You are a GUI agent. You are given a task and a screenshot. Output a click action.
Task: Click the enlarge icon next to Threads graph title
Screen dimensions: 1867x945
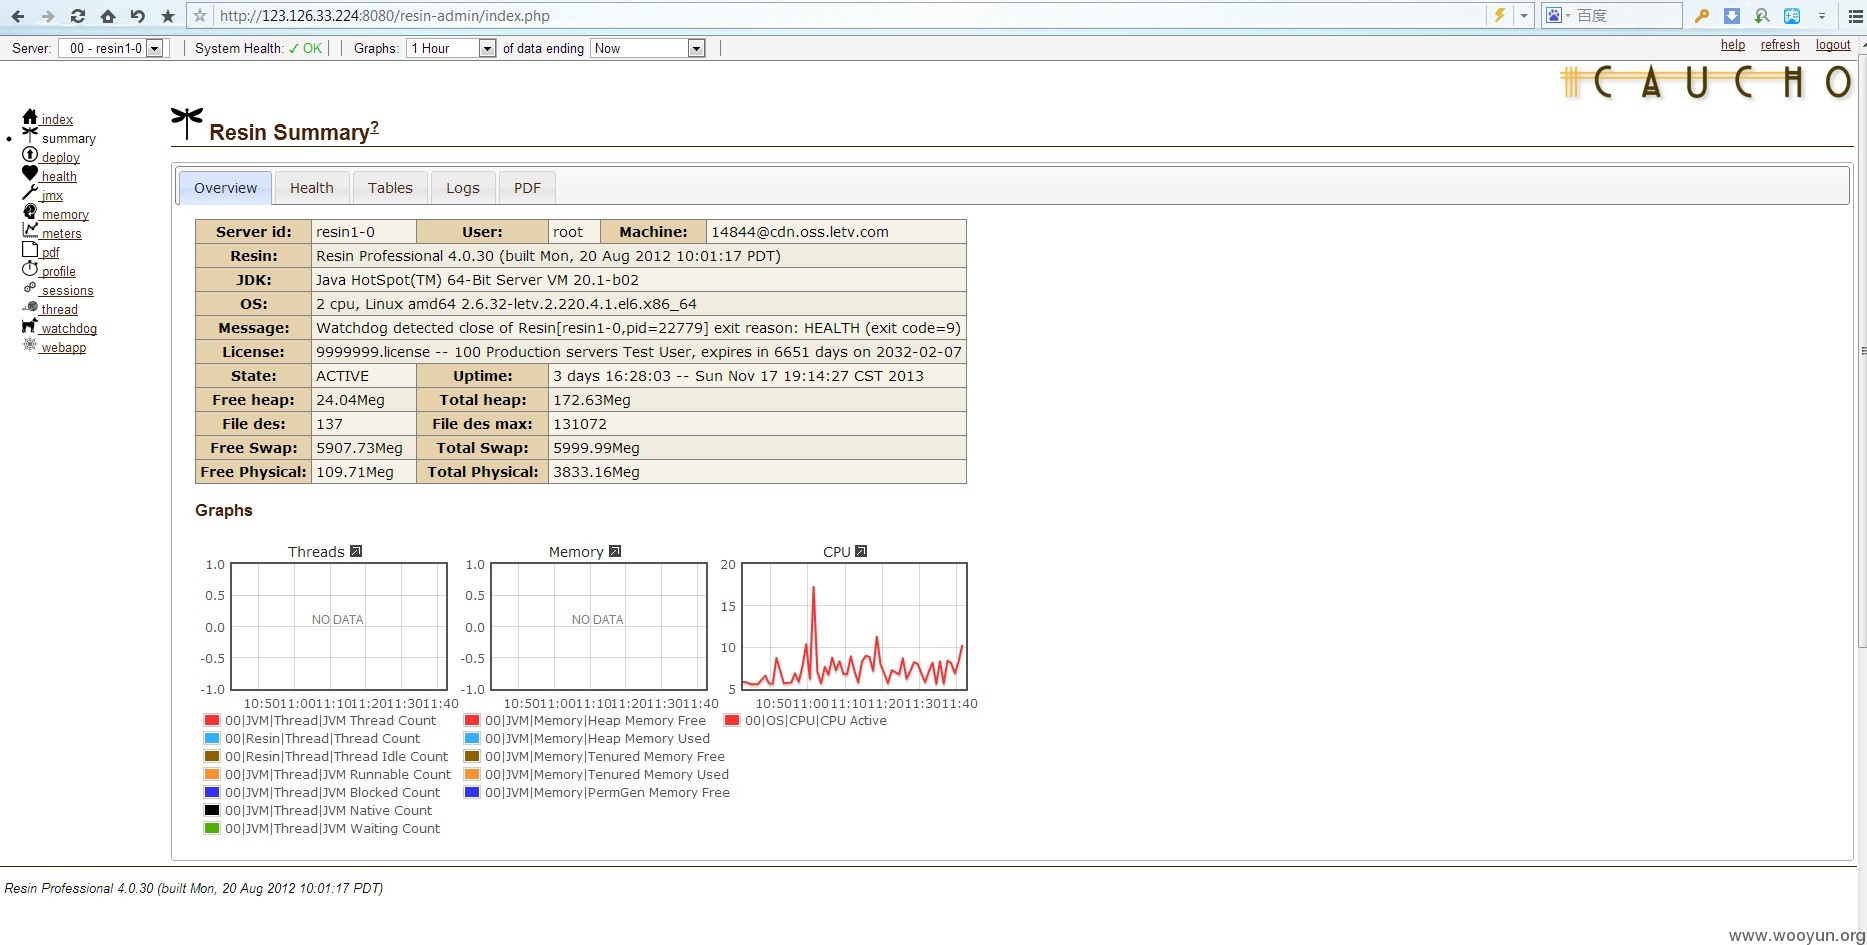click(x=356, y=551)
